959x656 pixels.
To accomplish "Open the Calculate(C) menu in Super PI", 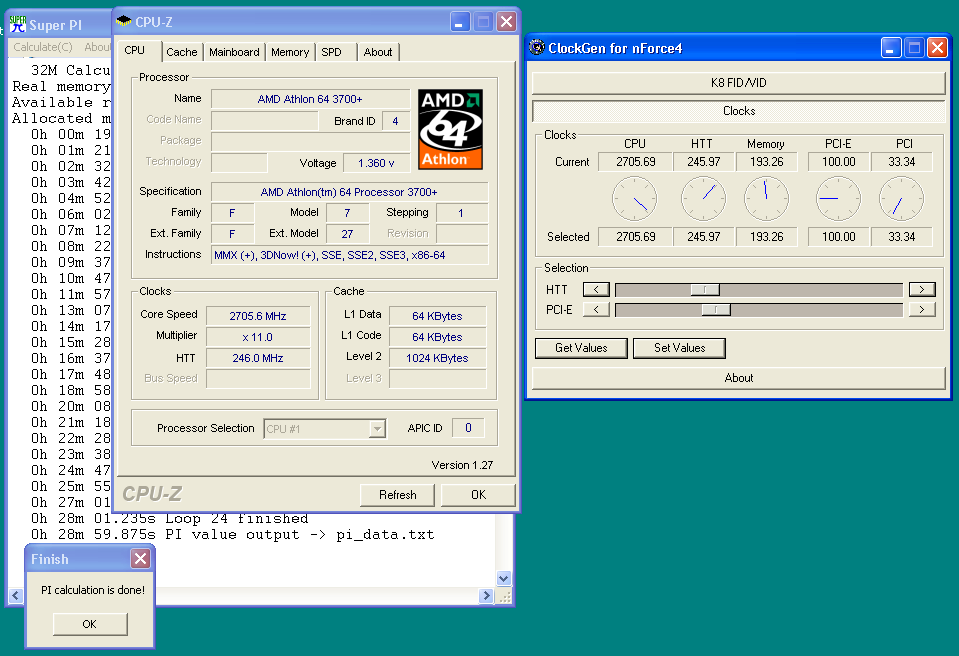I will point(43,47).
